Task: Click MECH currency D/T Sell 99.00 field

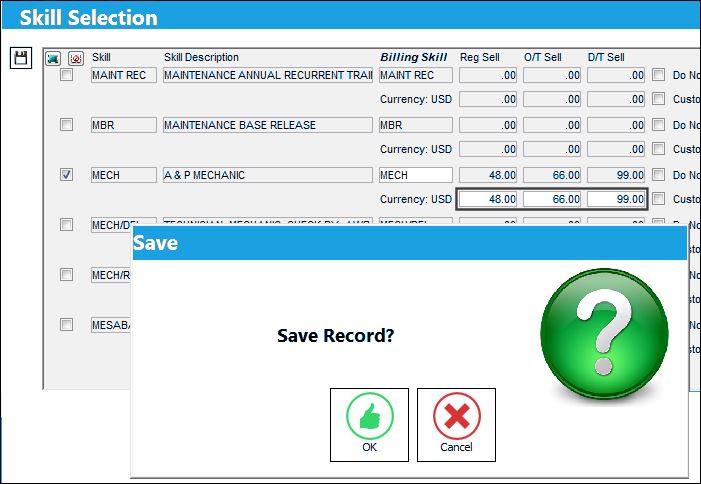Action: click(616, 199)
